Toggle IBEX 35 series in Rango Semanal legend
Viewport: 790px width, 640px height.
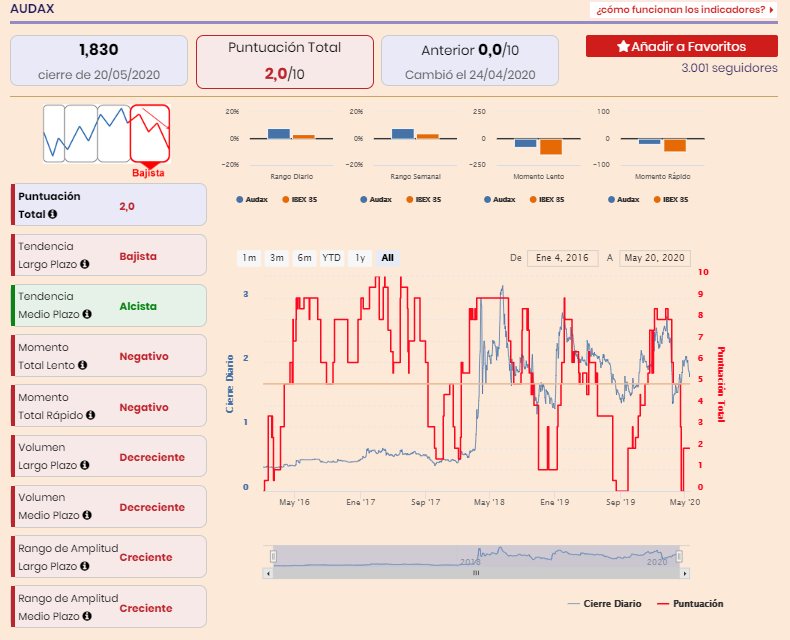click(x=423, y=200)
